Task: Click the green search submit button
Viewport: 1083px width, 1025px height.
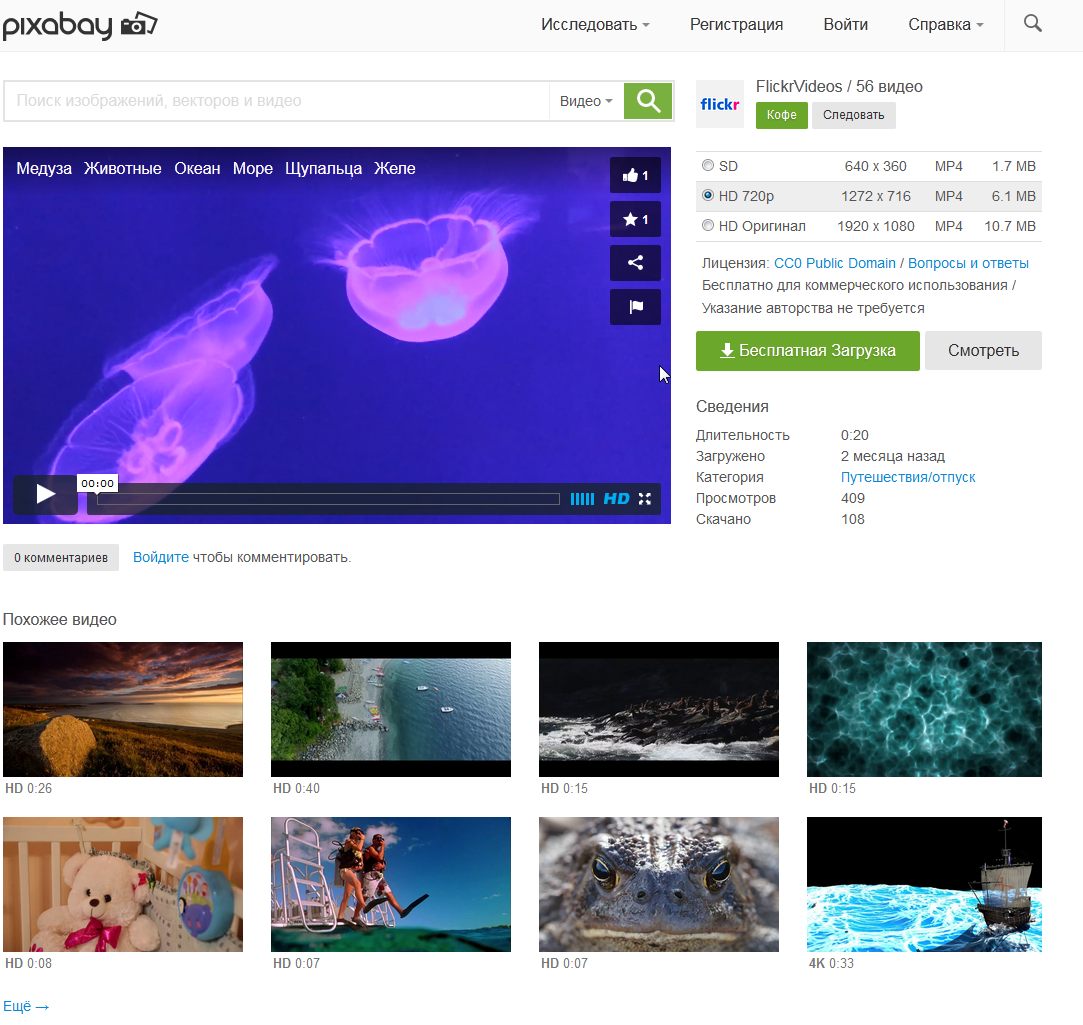Action: pyautogui.click(x=648, y=101)
